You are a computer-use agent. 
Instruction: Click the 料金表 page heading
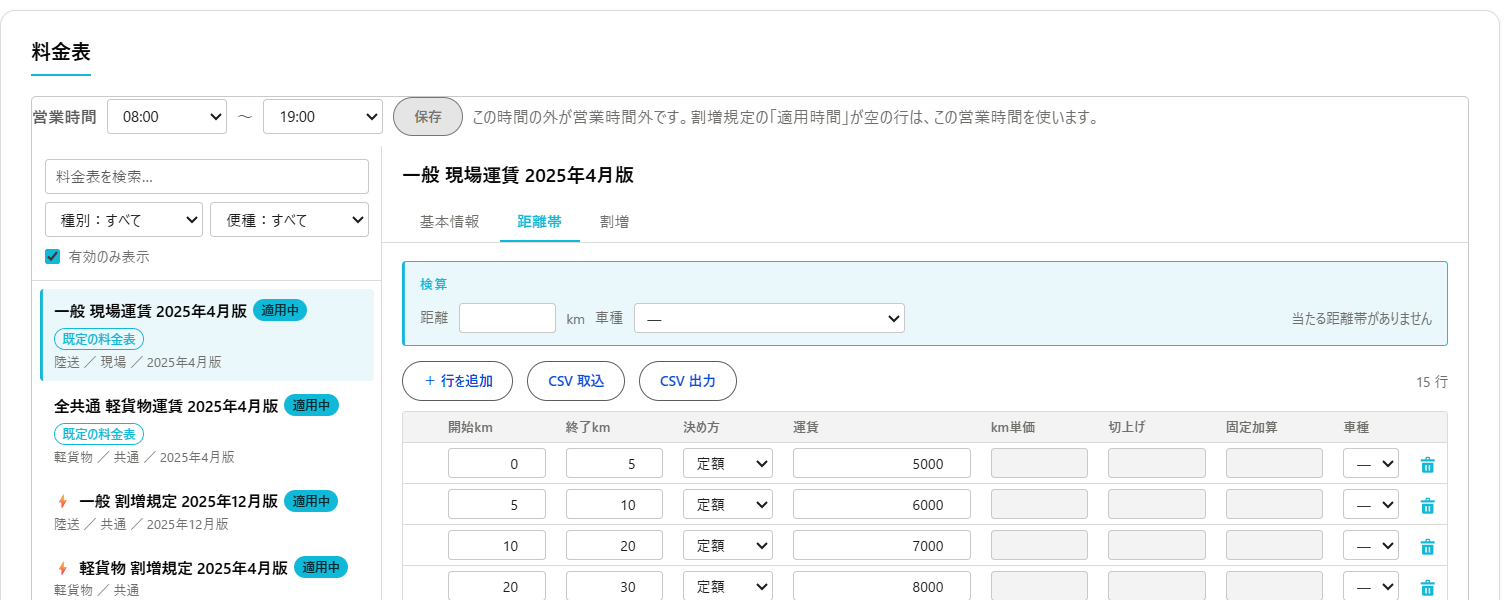(x=61, y=52)
